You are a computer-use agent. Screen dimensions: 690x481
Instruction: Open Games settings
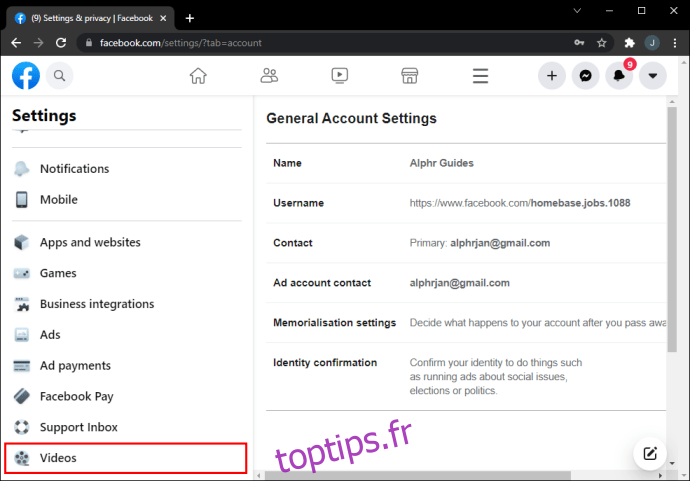[x=127, y=273]
